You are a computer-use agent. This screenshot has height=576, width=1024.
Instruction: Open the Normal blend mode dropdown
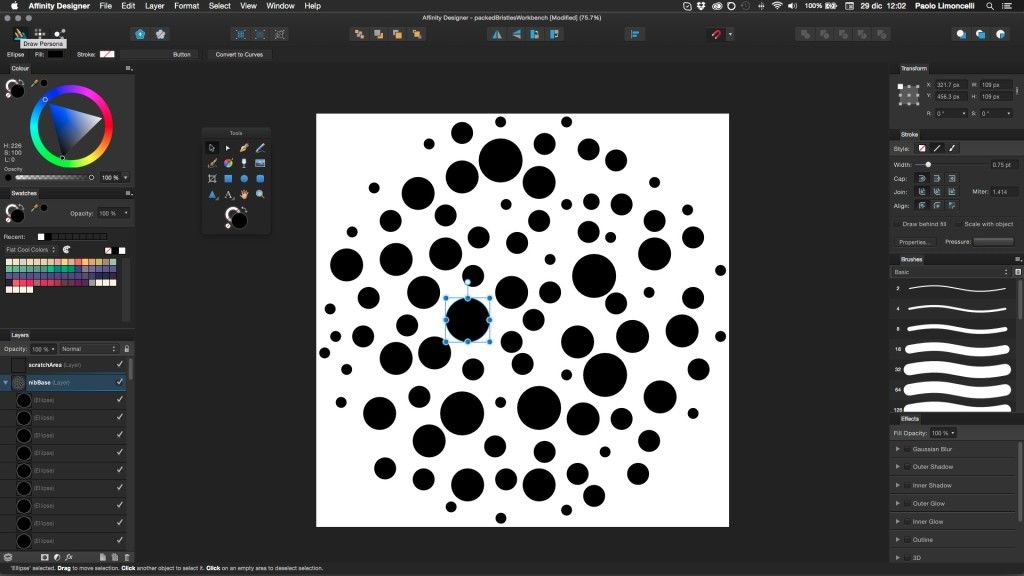click(x=88, y=349)
